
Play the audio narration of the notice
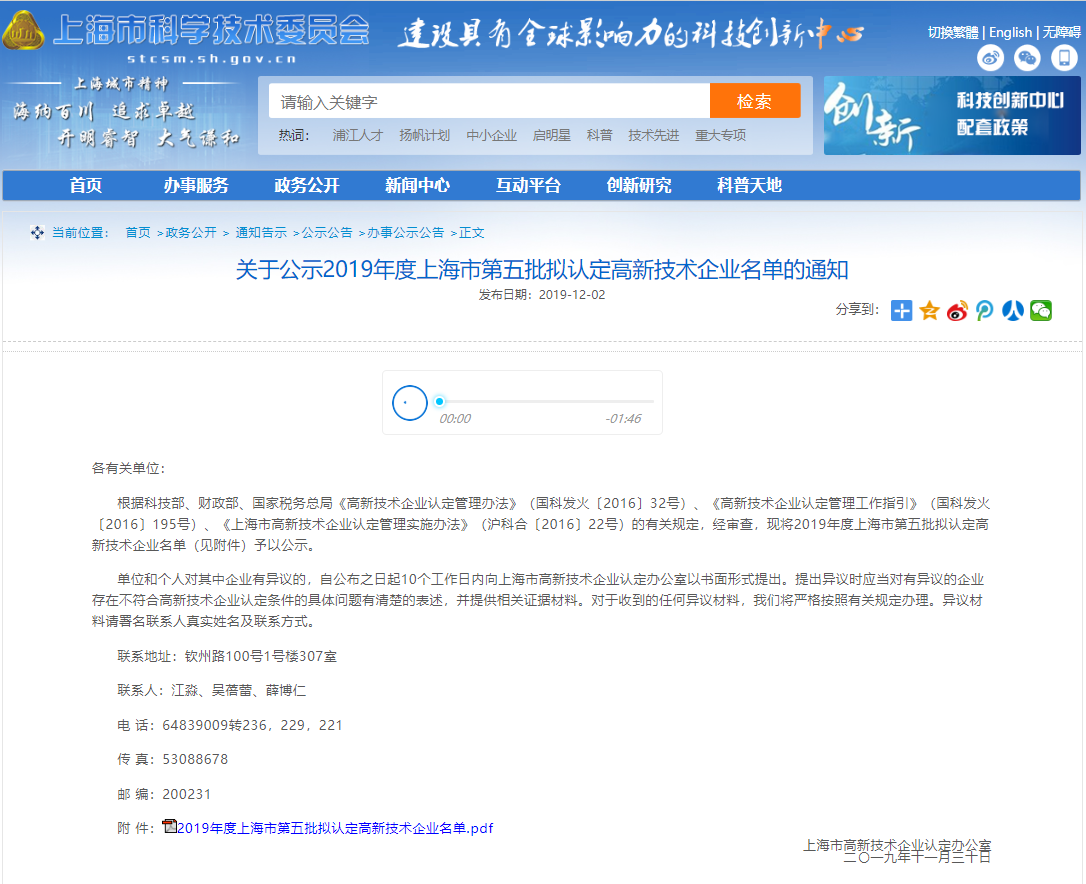[409, 402]
